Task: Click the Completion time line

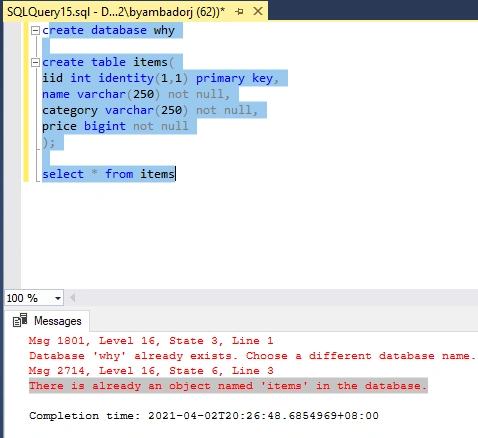Action: click(204, 416)
